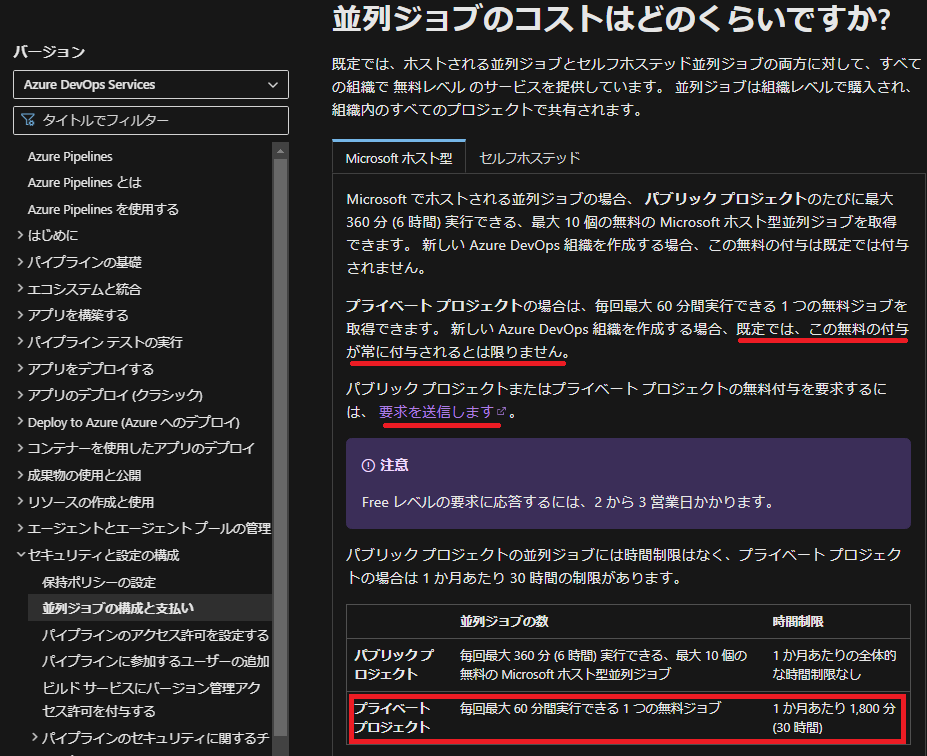The width and height of the screenshot is (927, 756).
Task: Click the sidebar vertical scrollbar thumb
Action: coord(280,447)
